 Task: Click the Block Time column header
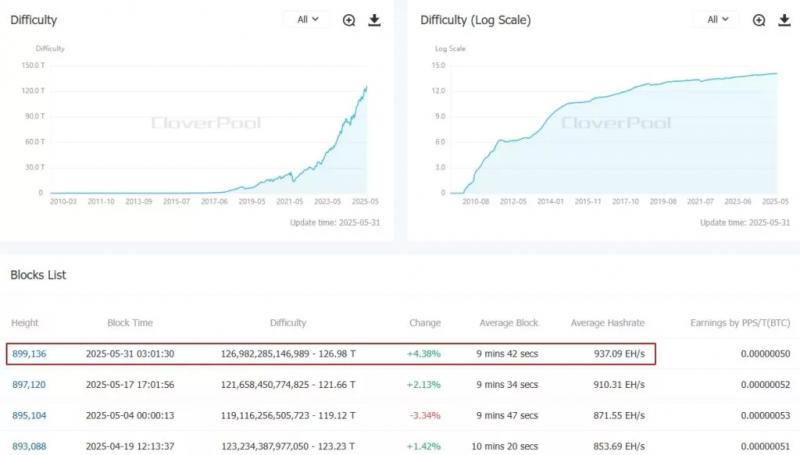click(x=130, y=323)
